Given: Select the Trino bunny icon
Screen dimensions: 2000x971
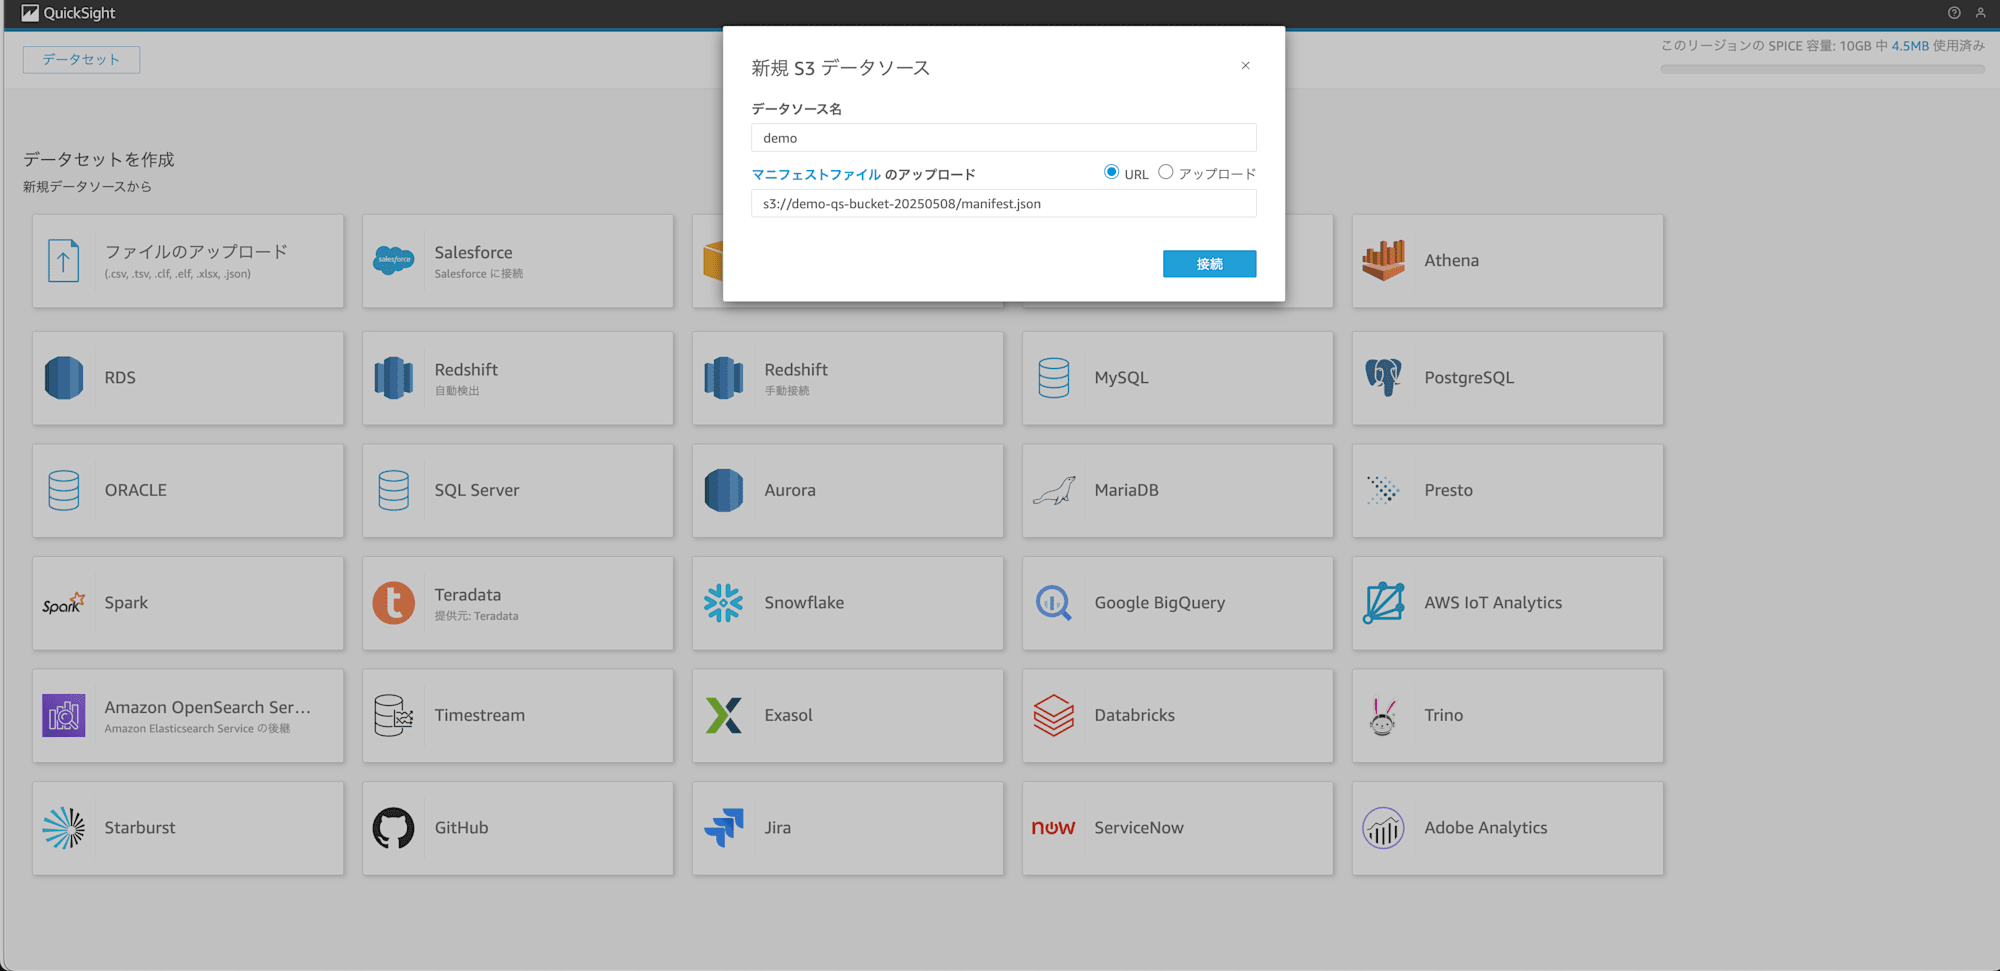Looking at the screenshot, I should click(1383, 716).
